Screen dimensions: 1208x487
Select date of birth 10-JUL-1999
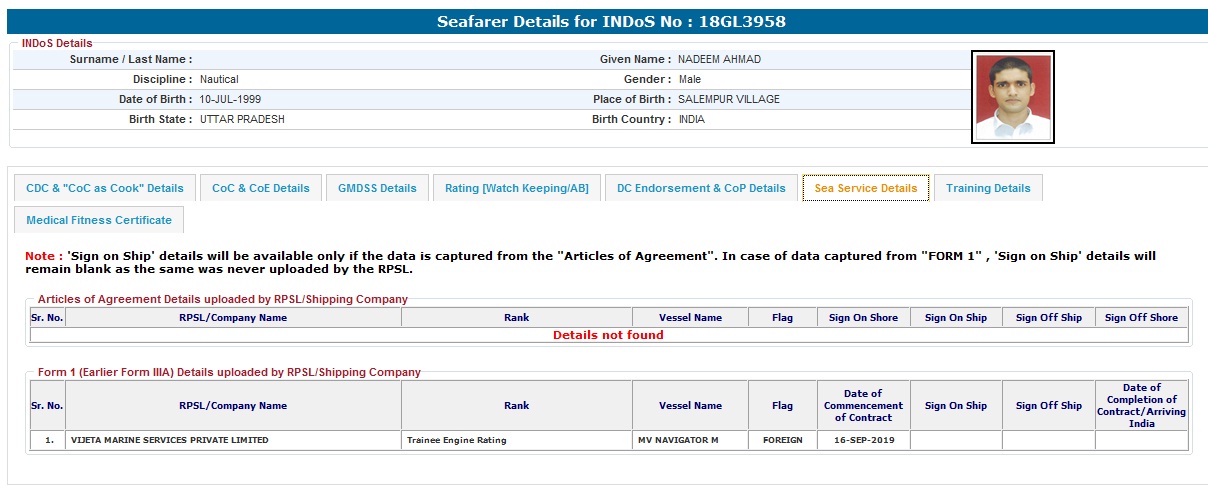[x=230, y=99]
